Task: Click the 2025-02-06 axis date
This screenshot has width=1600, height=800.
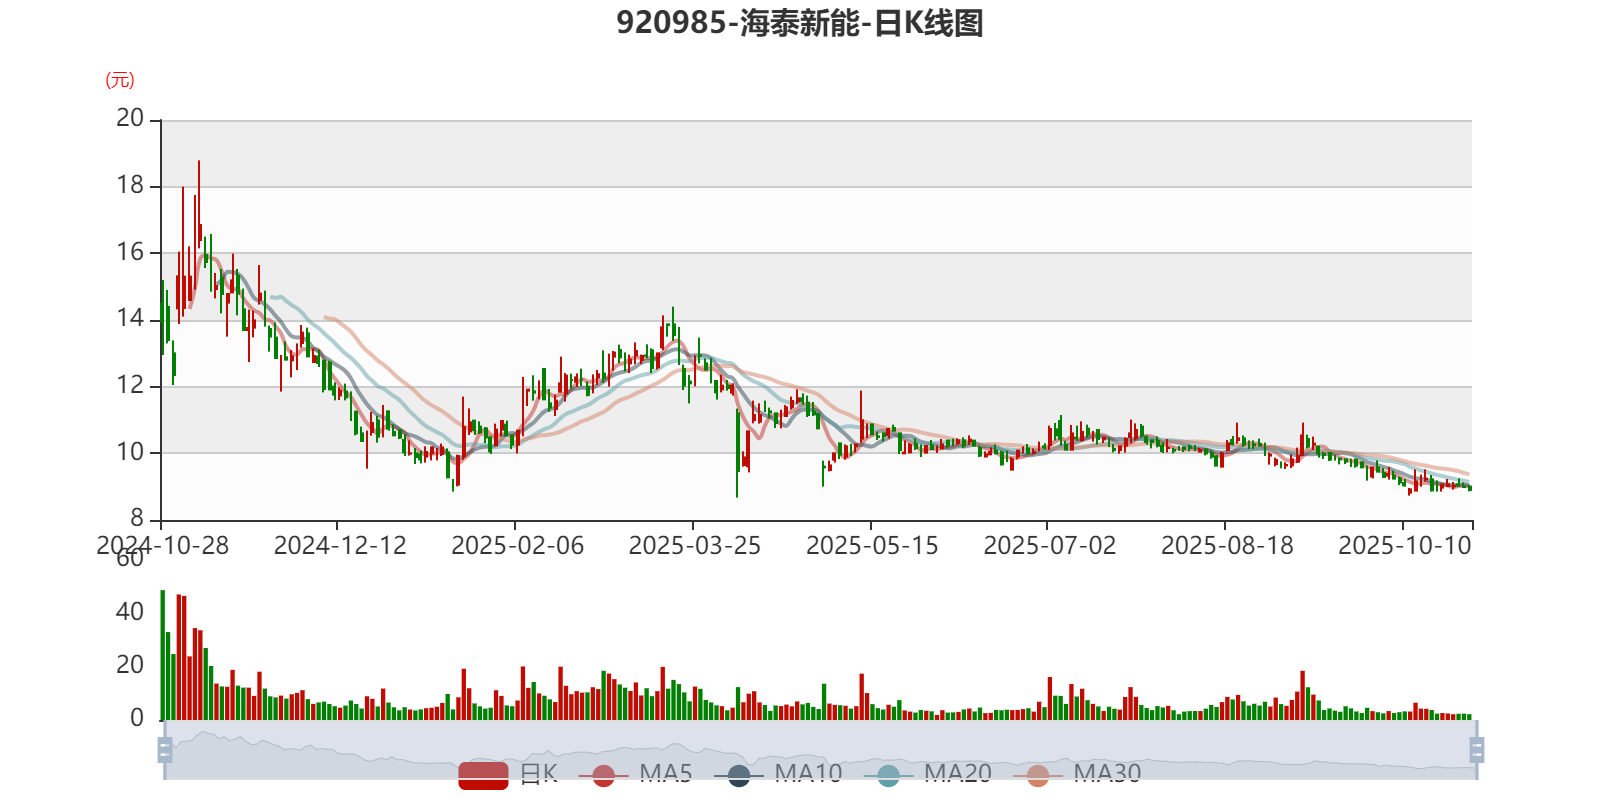Action: (x=517, y=546)
